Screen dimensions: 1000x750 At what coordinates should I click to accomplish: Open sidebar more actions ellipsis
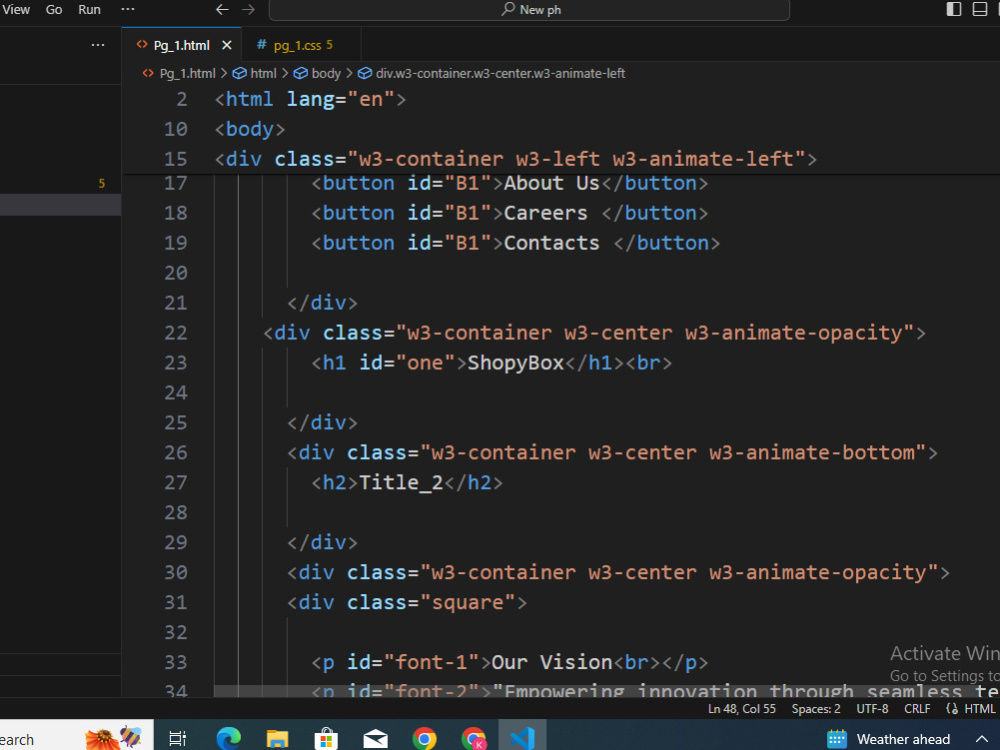click(x=98, y=45)
